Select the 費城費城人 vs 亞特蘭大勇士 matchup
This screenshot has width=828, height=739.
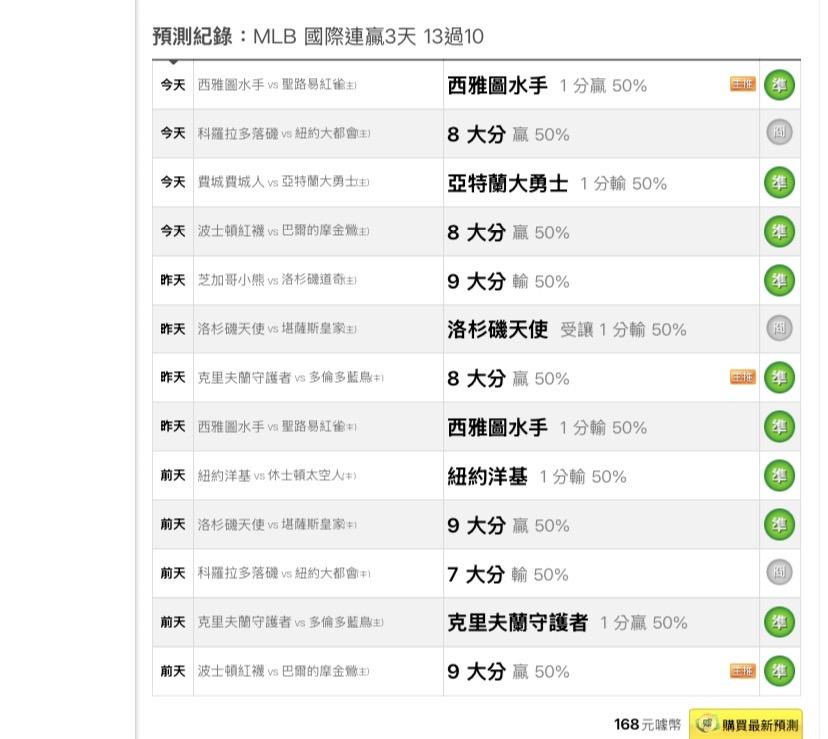[x=283, y=182]
